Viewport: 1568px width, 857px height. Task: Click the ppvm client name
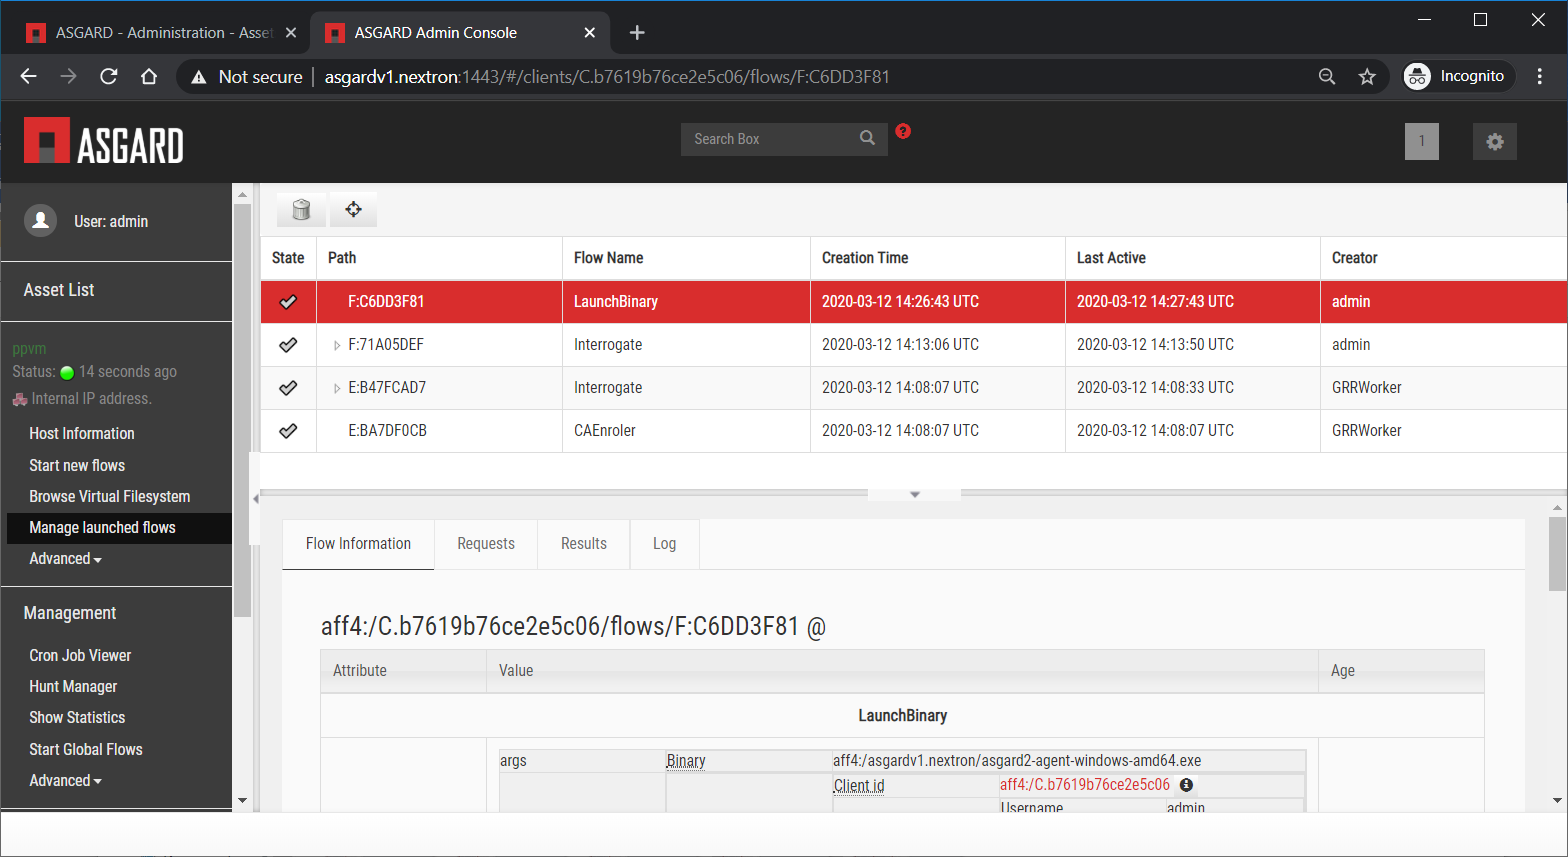[x=29, y=349]
